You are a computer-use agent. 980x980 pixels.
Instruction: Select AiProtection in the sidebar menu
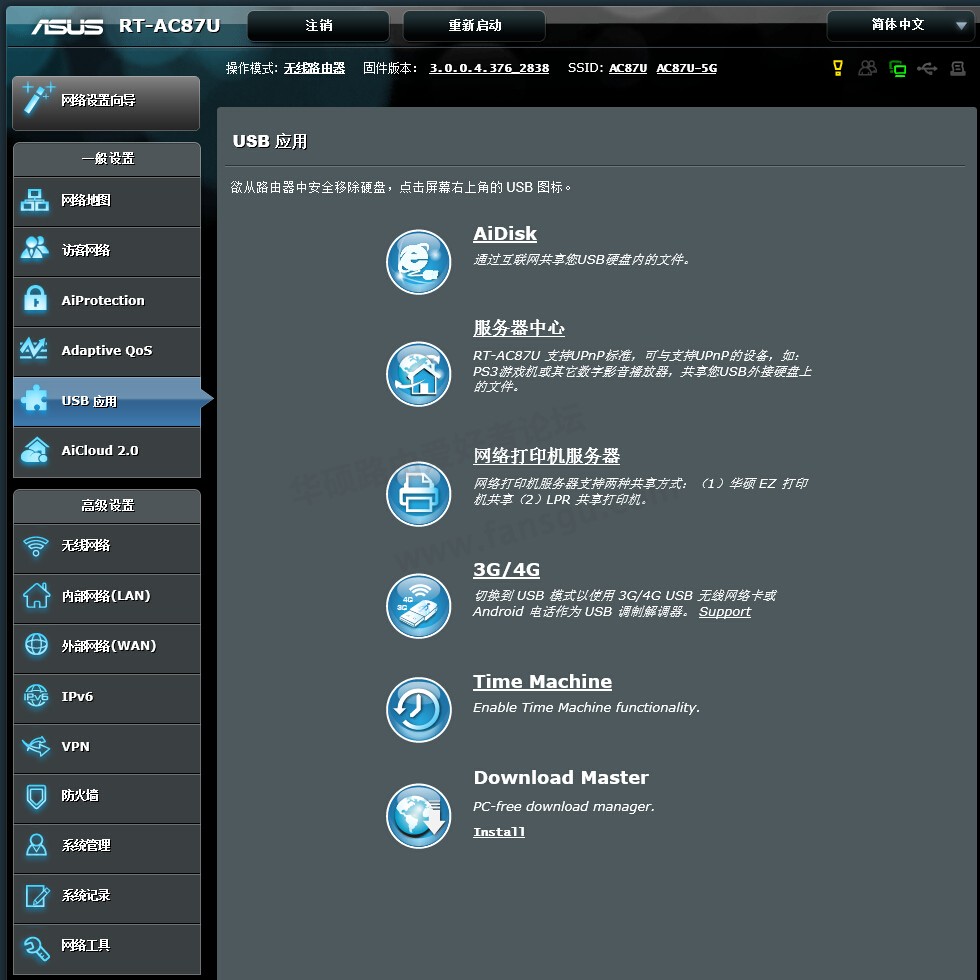(107, 301)
